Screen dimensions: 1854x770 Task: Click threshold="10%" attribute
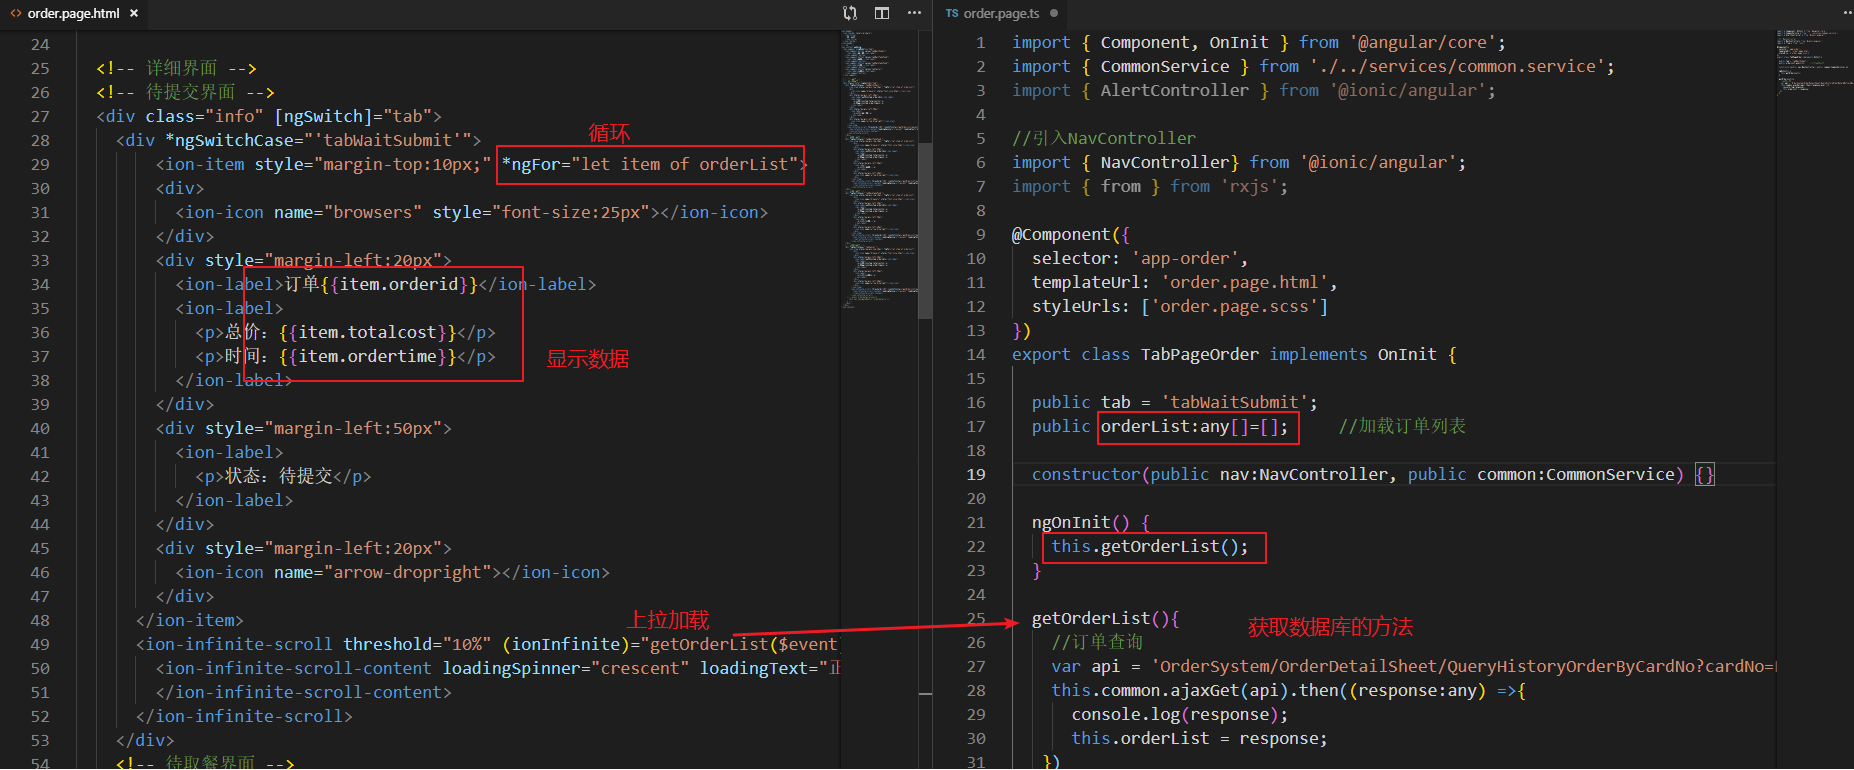[417, 644]
